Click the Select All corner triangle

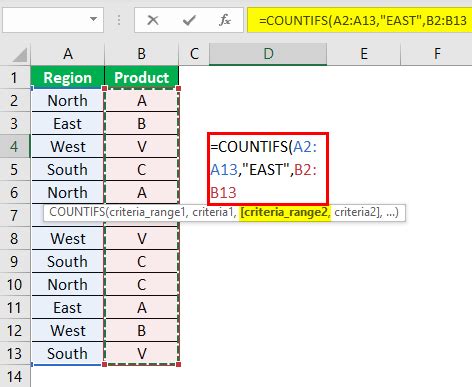[x=20, y=55]
